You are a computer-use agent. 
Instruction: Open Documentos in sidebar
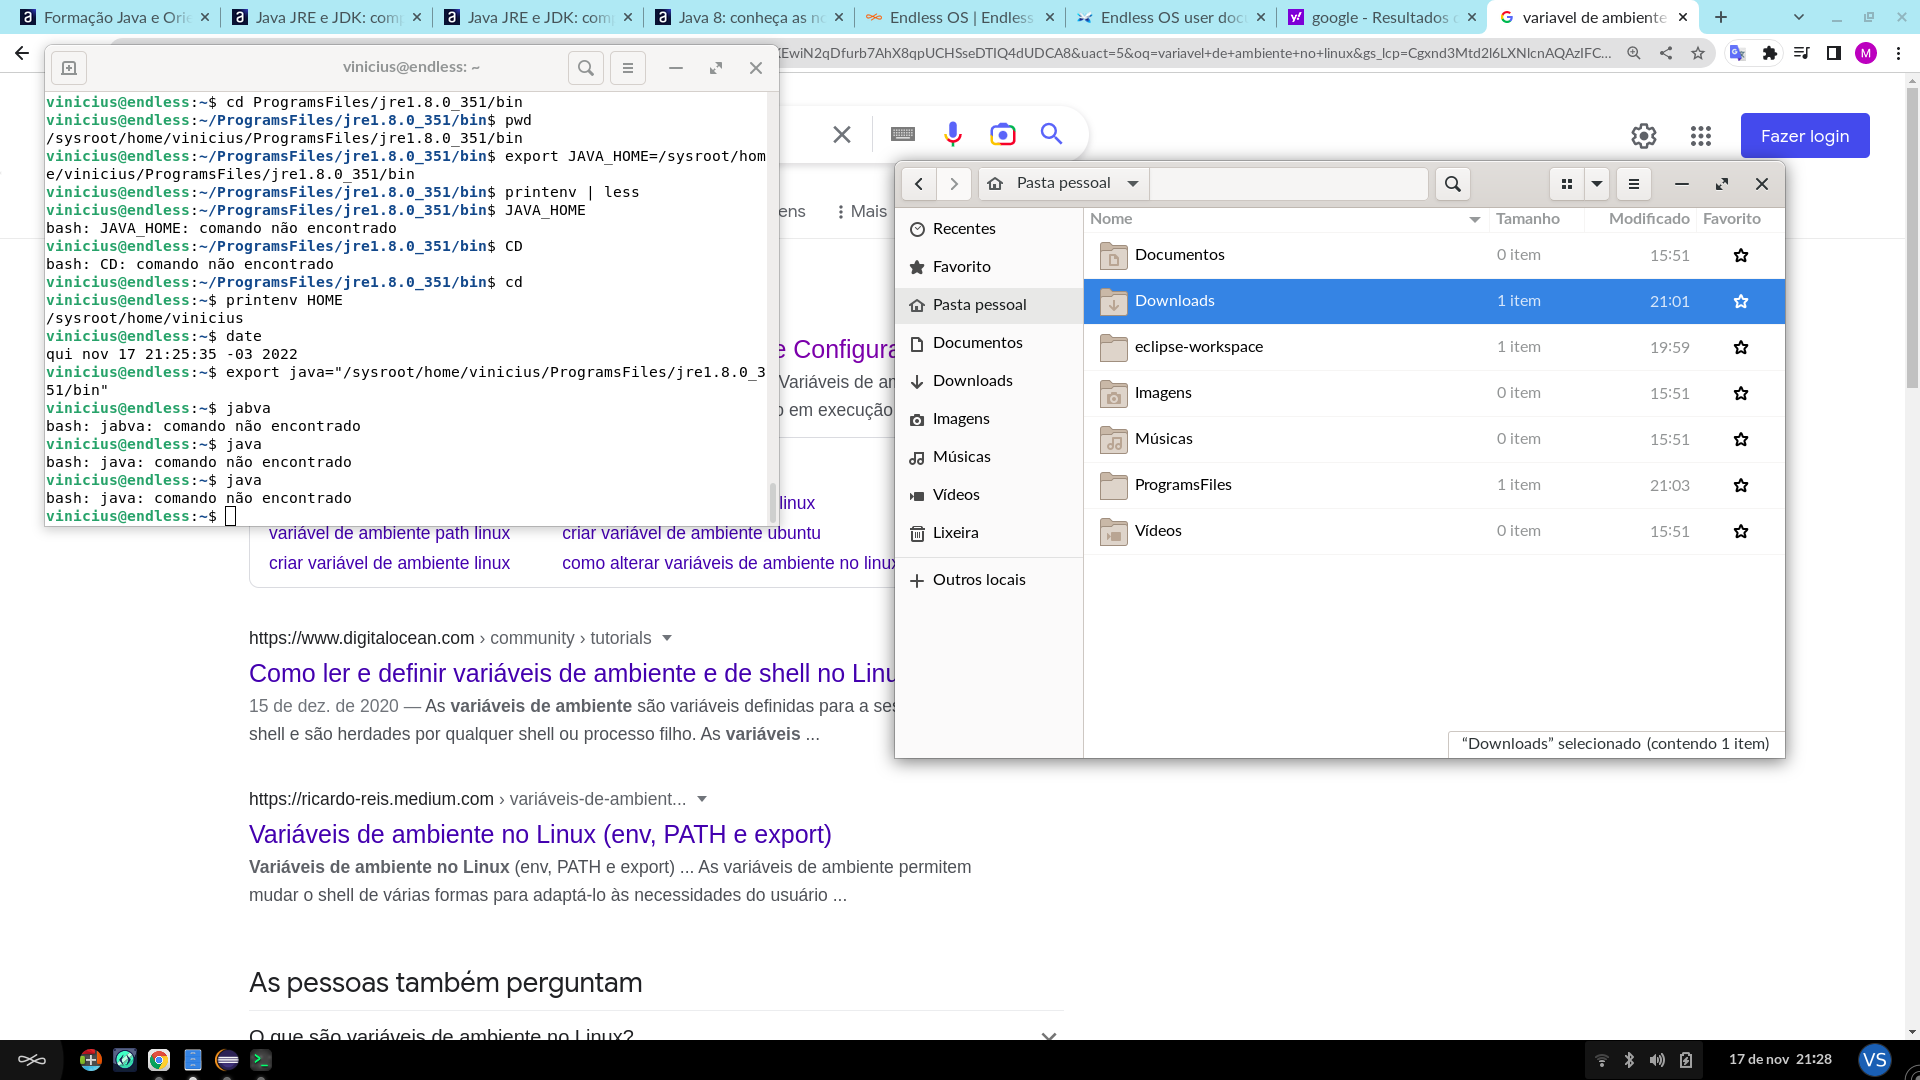click(989, 343)
